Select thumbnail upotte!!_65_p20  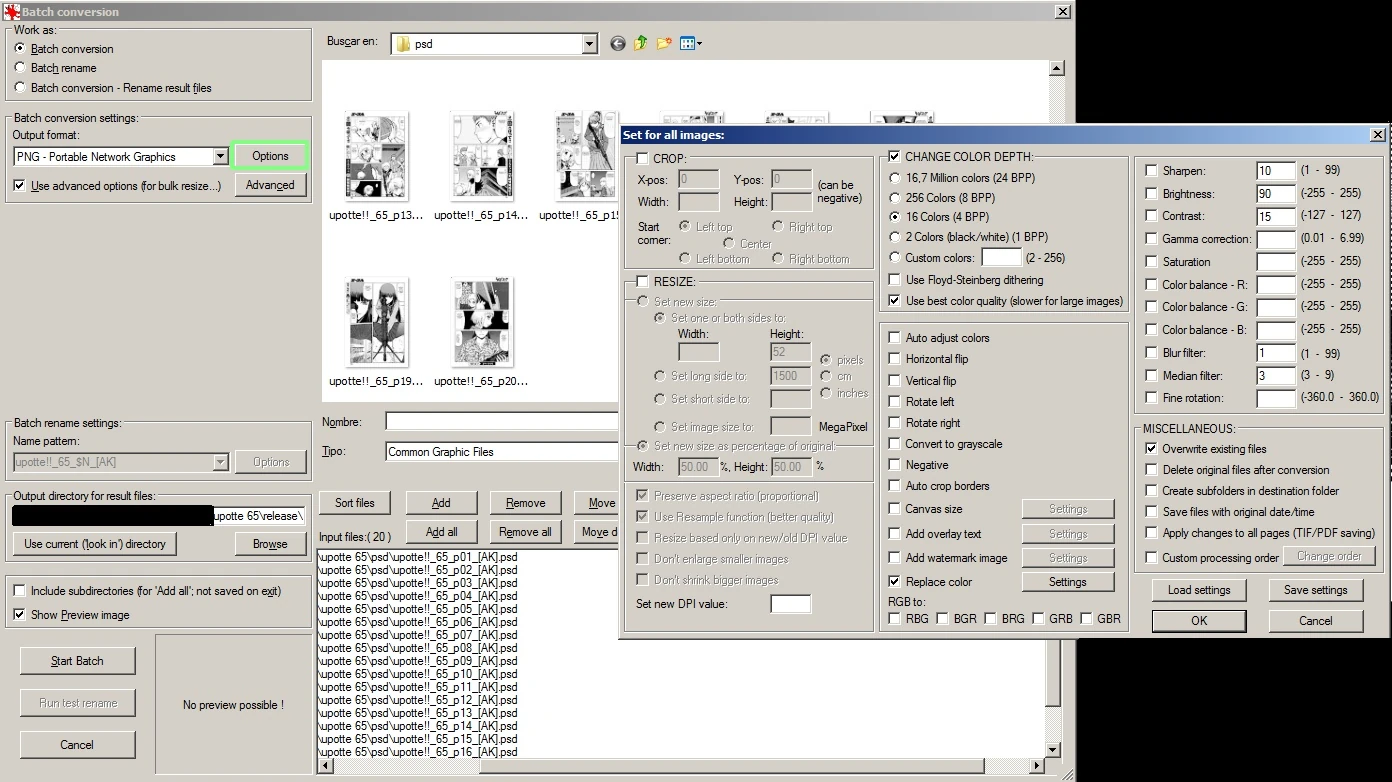coord(481,332)
